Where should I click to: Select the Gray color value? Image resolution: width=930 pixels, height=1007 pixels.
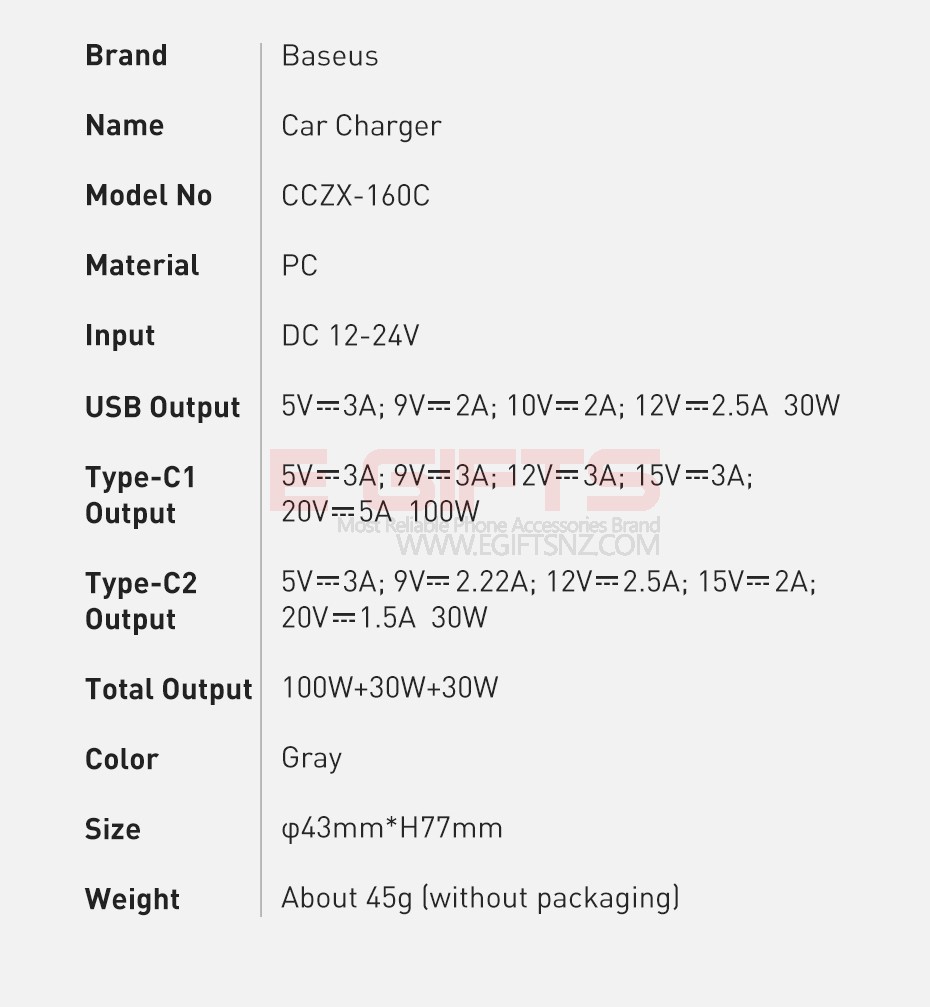coord(312,759)
